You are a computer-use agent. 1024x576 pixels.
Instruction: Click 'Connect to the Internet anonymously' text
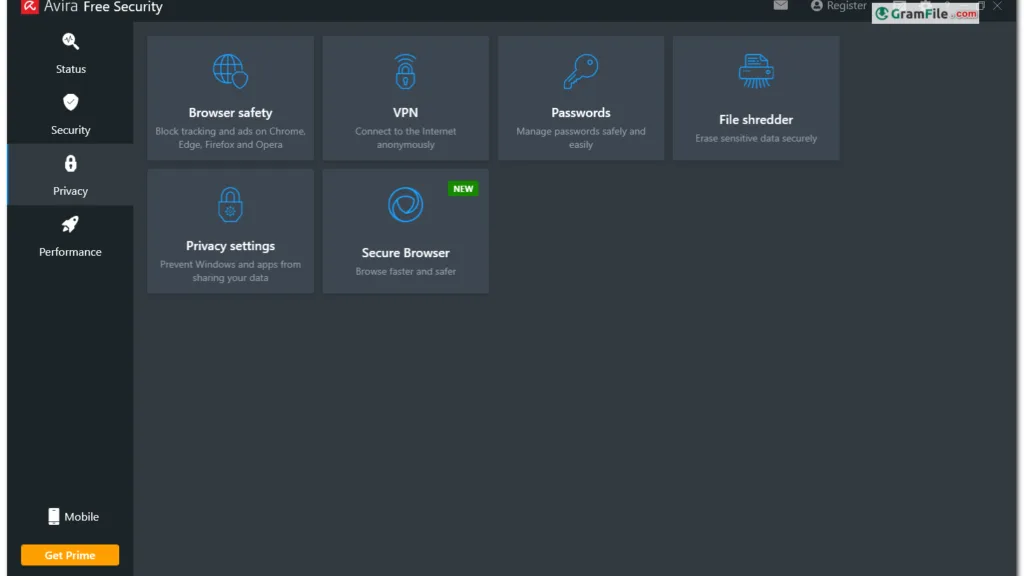[406, 138]
